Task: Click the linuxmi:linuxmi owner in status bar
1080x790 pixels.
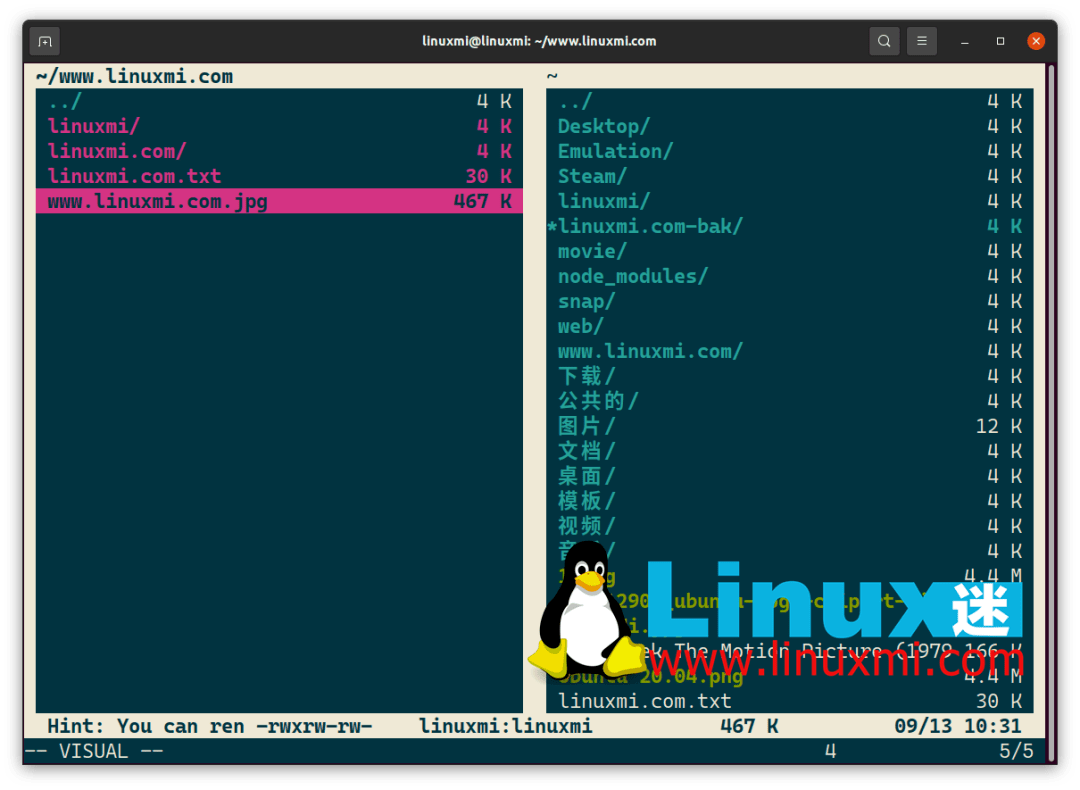Action: click(506, 726)
